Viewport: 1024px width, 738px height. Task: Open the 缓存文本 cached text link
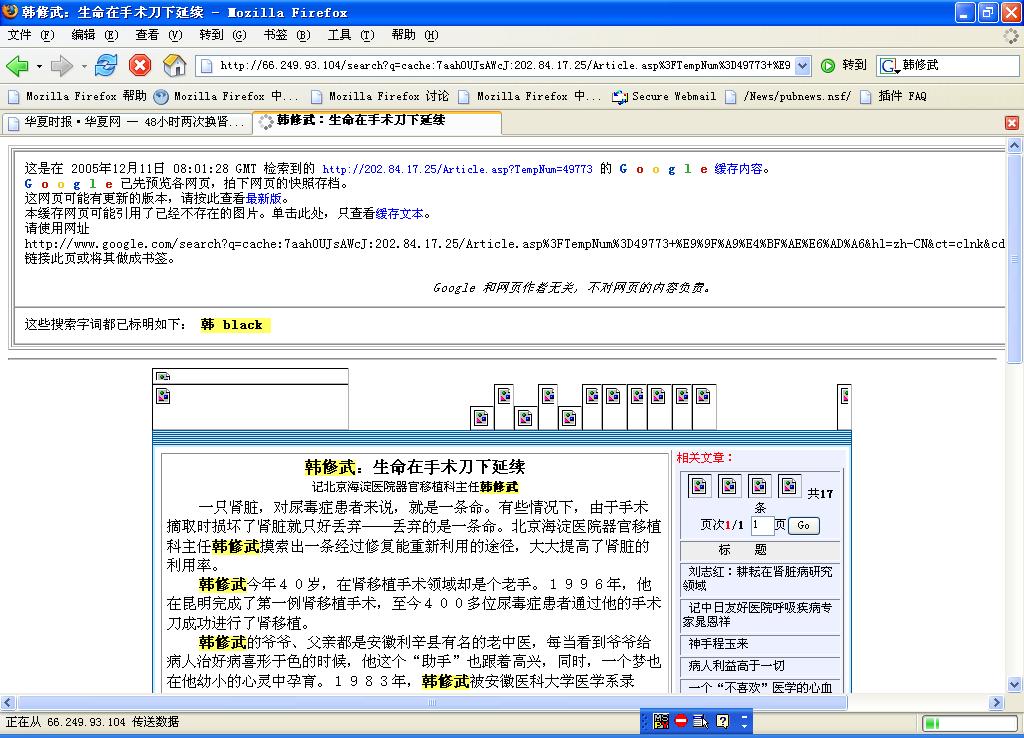tap(401, 213)
